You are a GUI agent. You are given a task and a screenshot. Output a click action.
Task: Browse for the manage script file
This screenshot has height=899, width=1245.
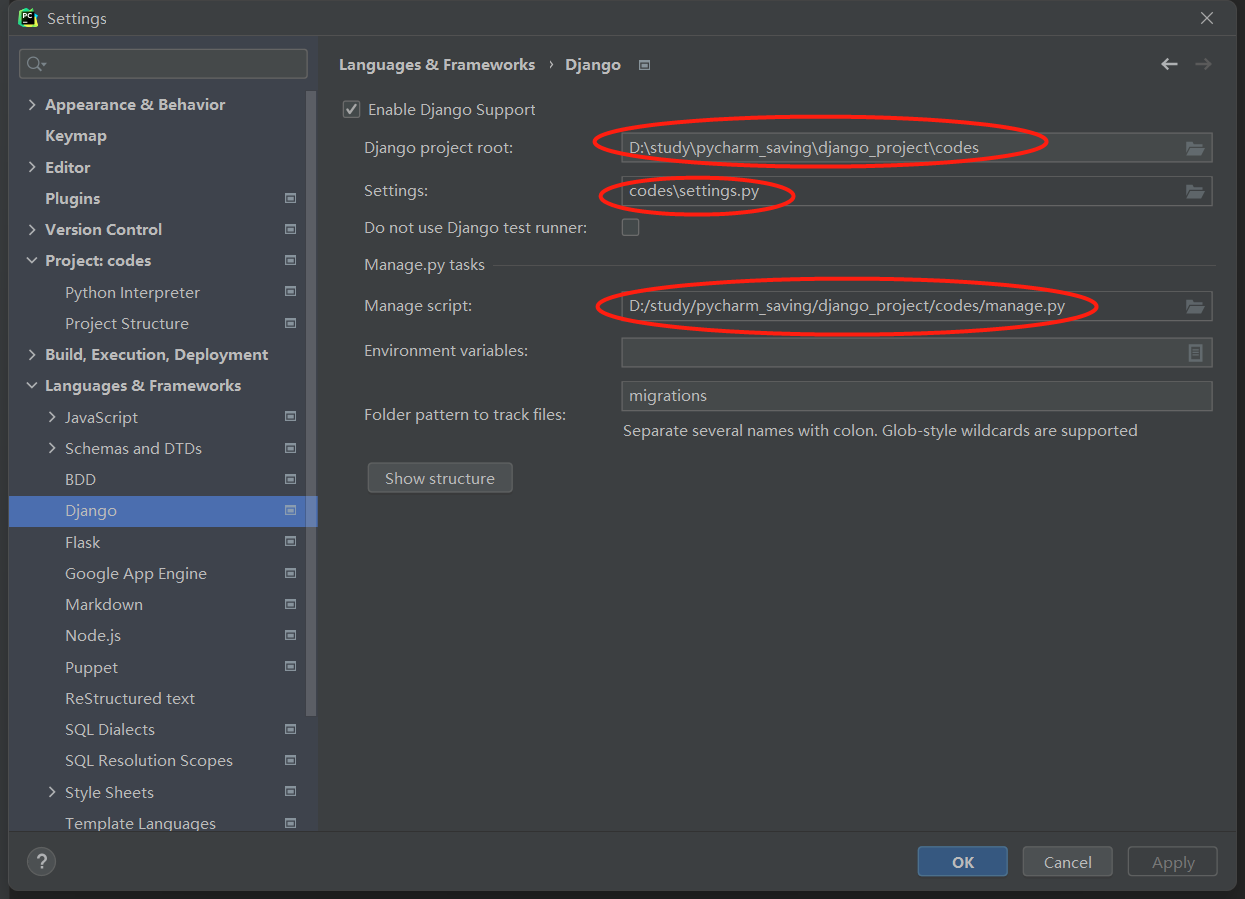click(x=1195, y=306)
